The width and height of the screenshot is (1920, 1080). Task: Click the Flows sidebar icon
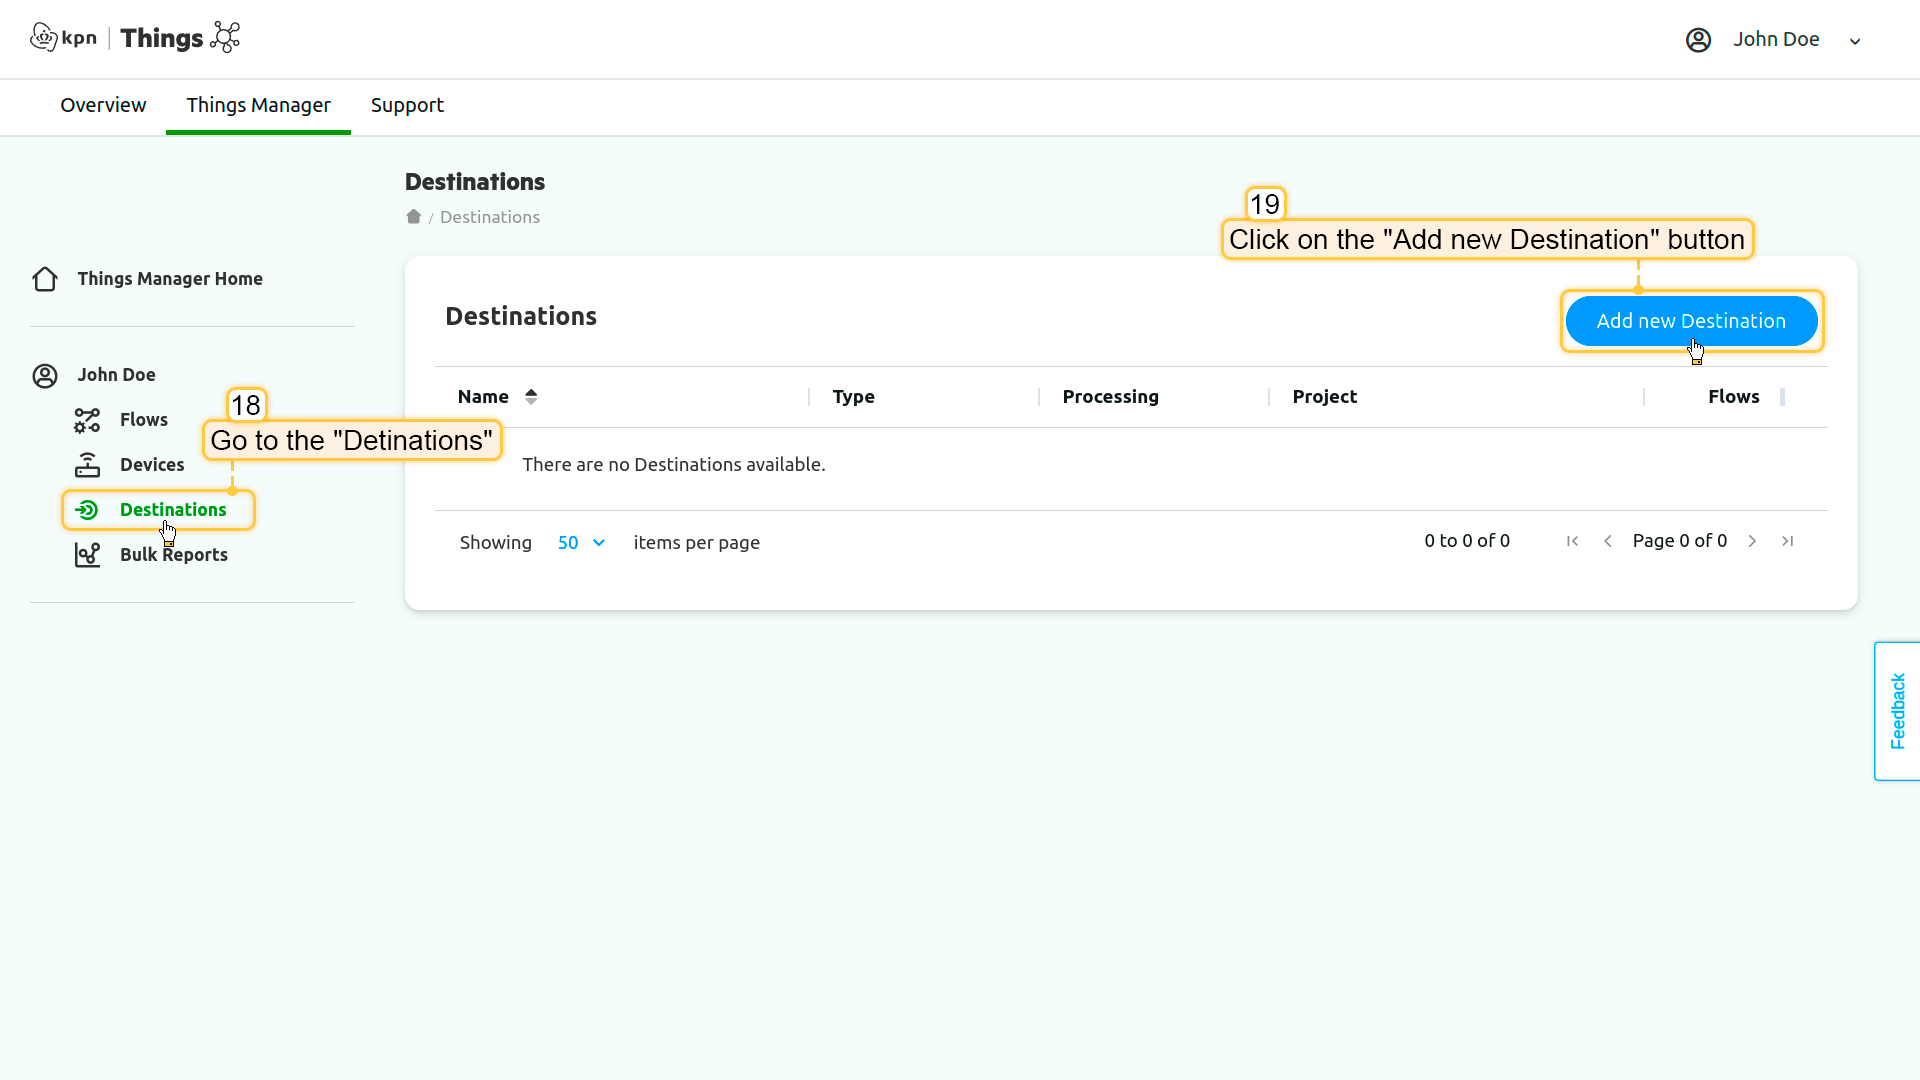pyautogui.click(x=87, y=420)
